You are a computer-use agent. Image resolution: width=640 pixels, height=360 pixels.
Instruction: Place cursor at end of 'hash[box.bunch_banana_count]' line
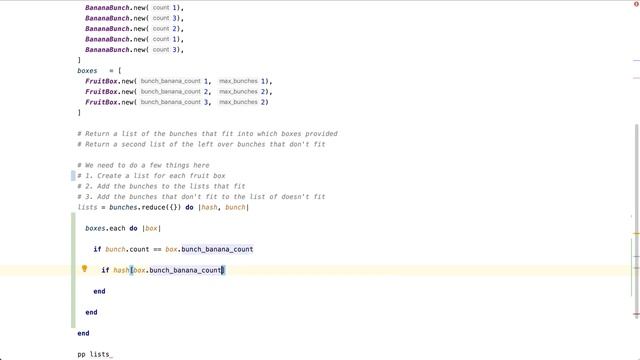[x=224, y=270]
